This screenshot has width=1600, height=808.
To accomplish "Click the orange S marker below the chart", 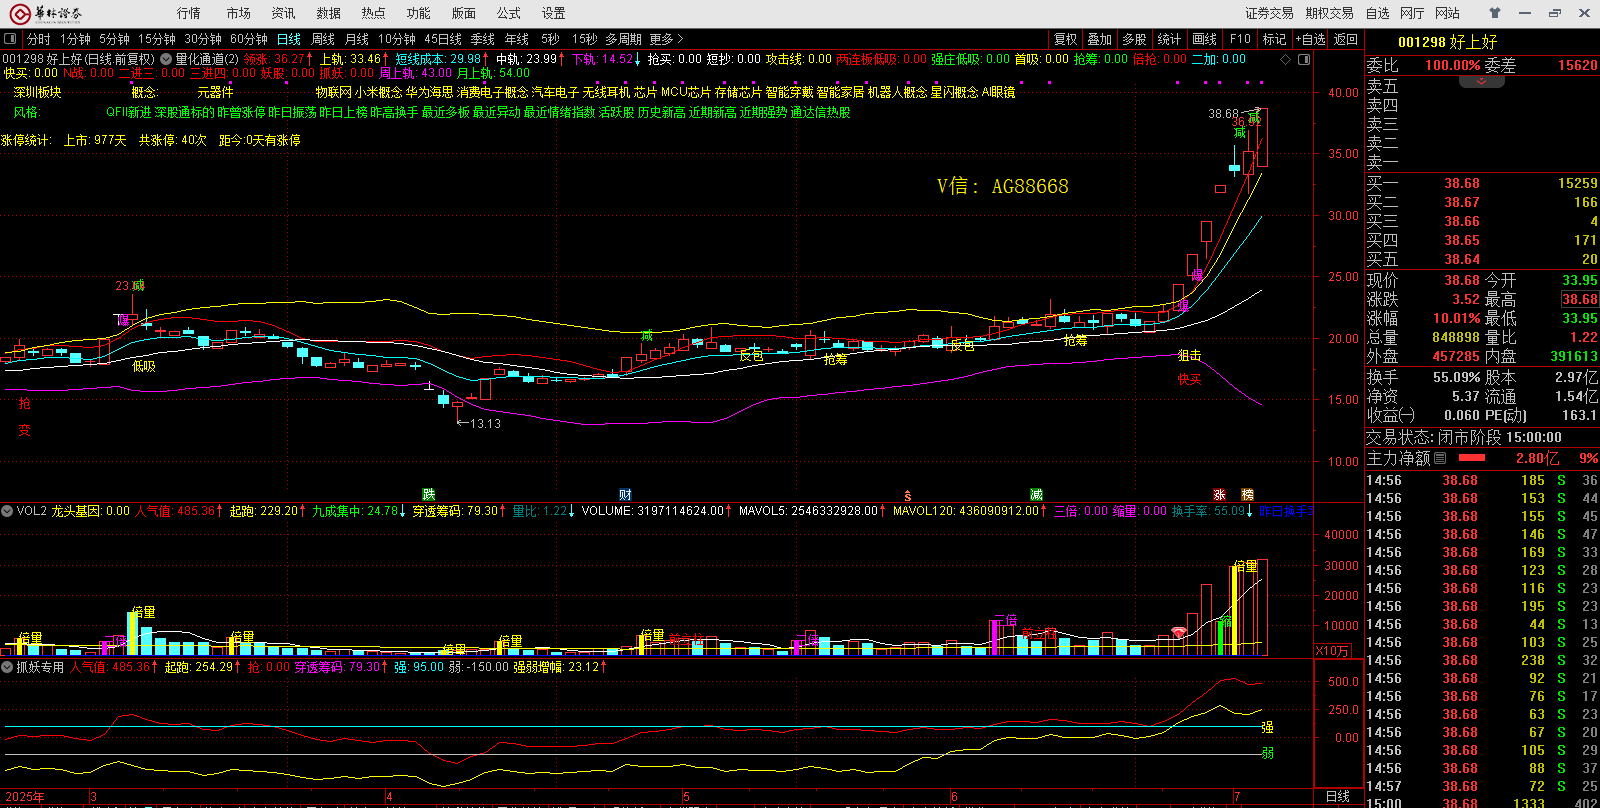I will coord(907,495).
